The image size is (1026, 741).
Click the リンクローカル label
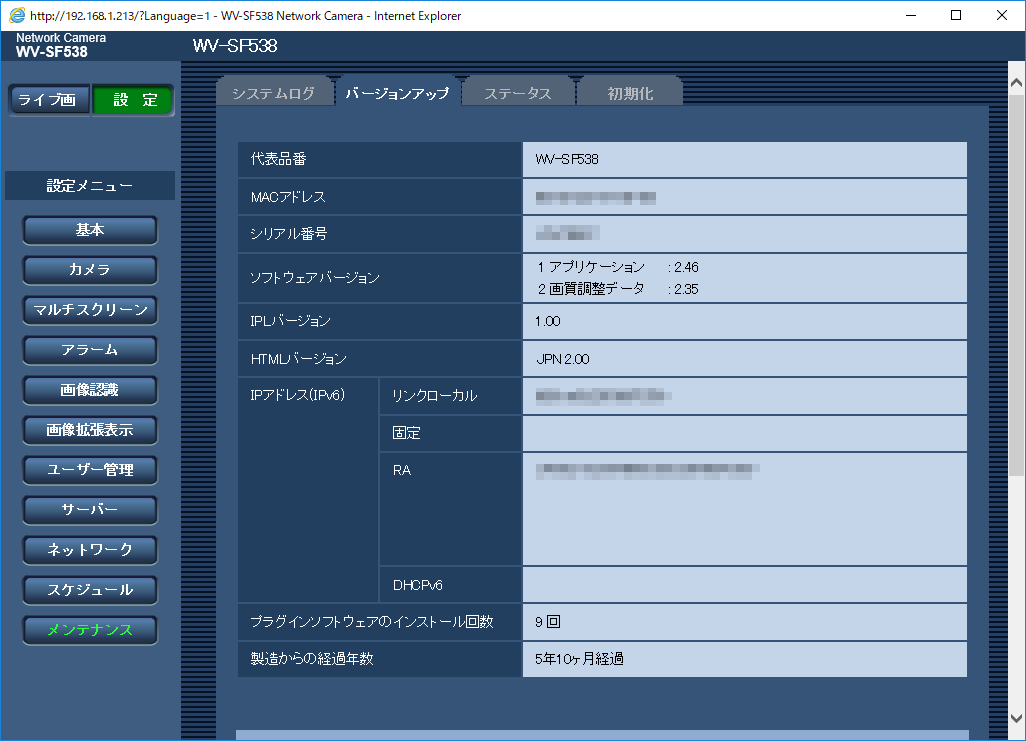point(434,395)
